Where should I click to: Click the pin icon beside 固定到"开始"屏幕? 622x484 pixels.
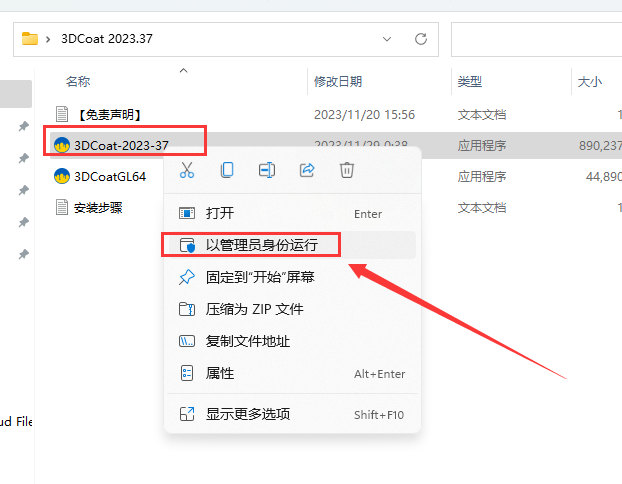click(187, 277)
